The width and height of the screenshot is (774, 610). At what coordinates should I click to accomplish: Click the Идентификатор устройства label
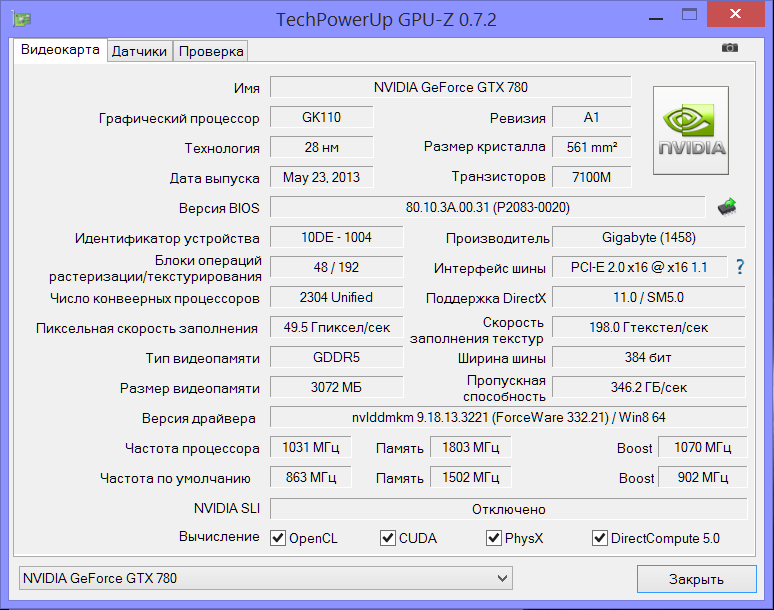click(167, 238)
